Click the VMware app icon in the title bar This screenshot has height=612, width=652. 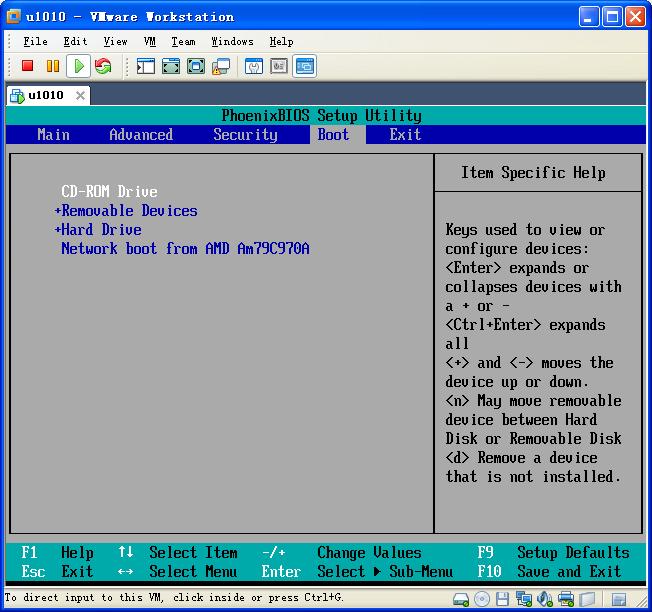click(14, 17)
